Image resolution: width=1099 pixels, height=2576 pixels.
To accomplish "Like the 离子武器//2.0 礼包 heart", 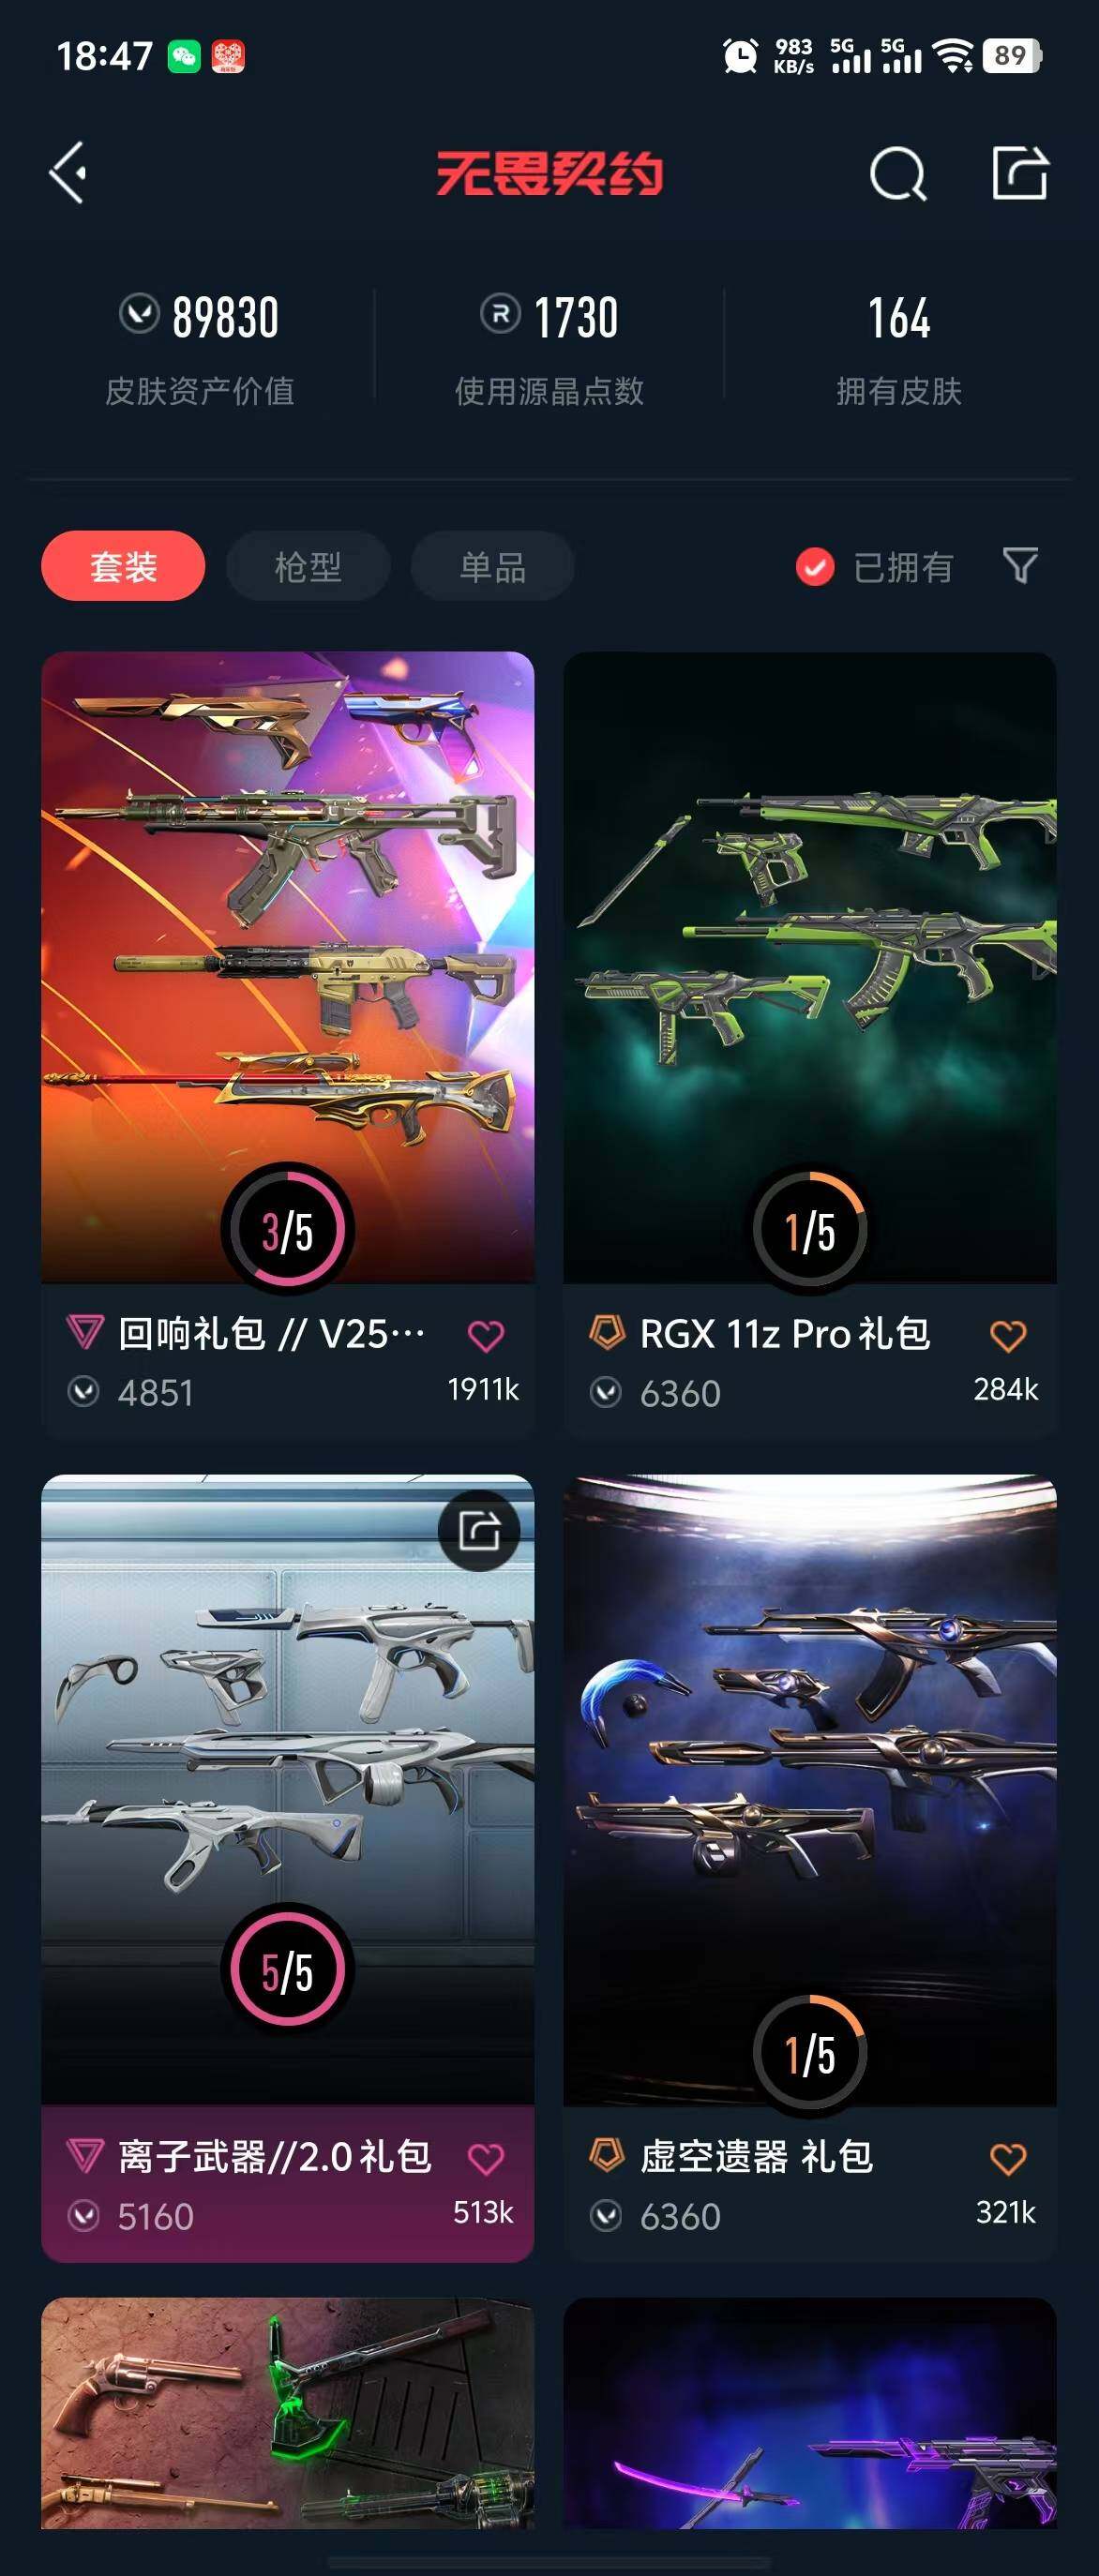I will coord(486,2158).
